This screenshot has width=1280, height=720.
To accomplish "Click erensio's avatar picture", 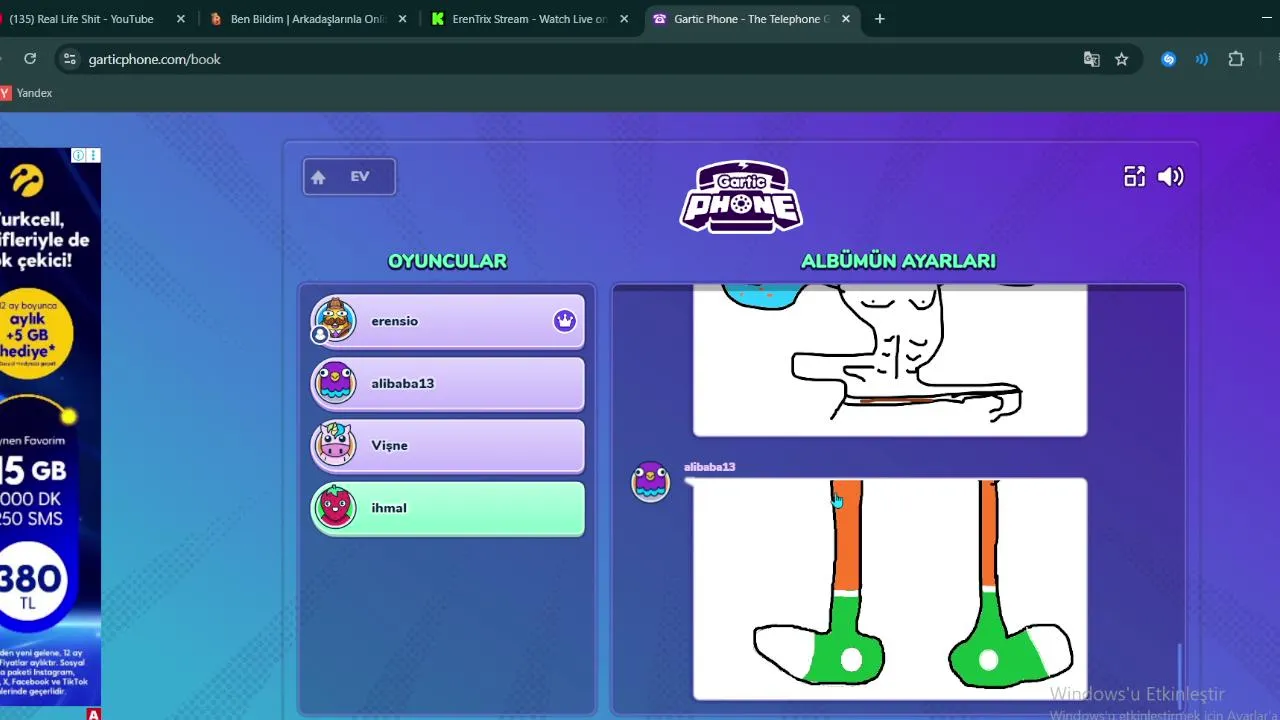I will pos(335,320).
